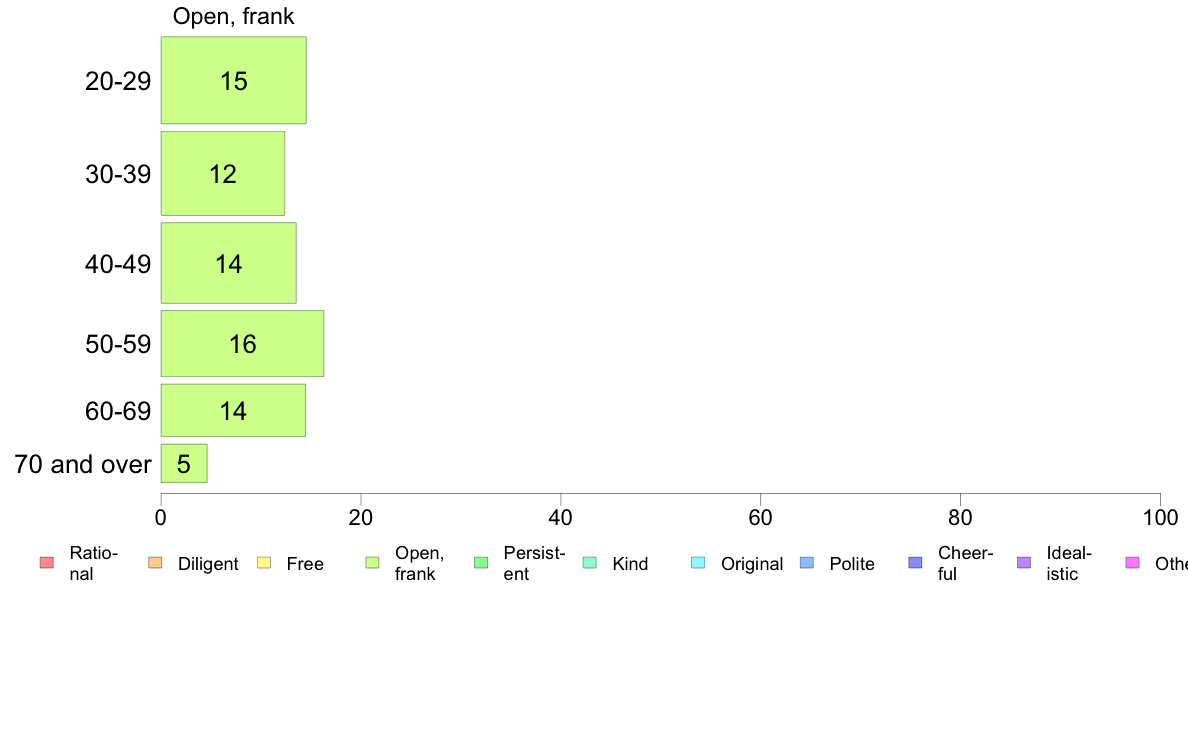Click the pink Other legend swatch

point(1133,562)
